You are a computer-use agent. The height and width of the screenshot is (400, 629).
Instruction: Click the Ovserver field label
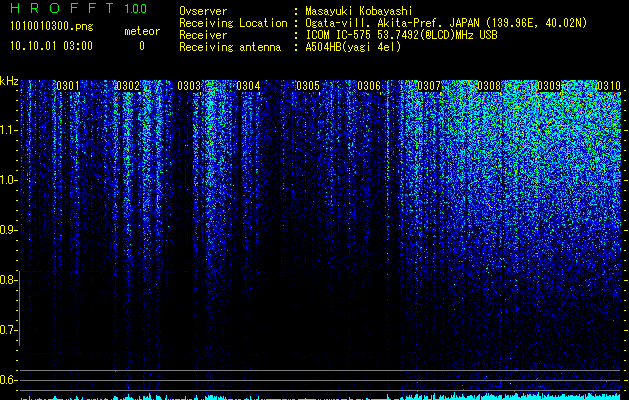203,11
